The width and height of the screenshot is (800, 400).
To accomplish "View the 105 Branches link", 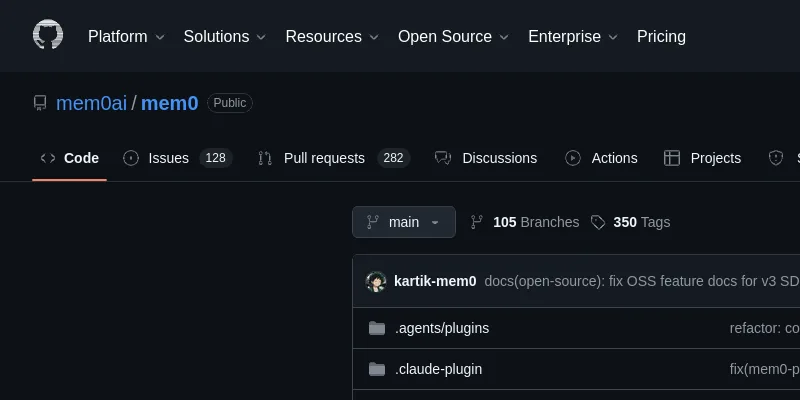I will pyautogui.click(x=525, y=222).
